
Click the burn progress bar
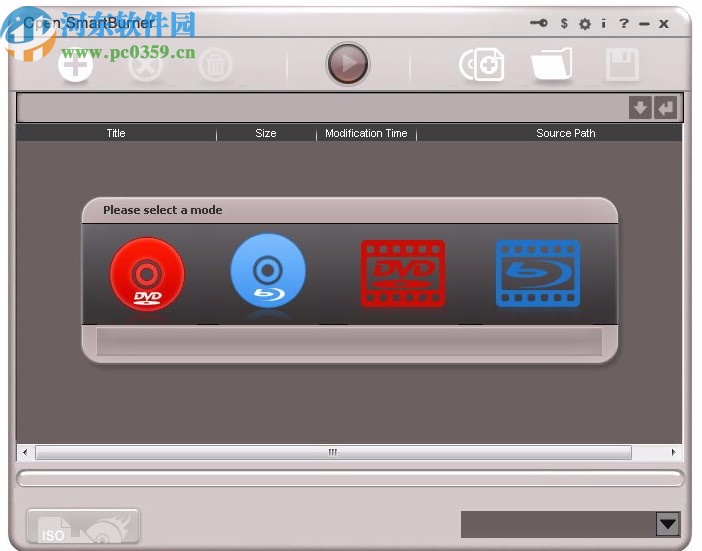click(350, 478)
